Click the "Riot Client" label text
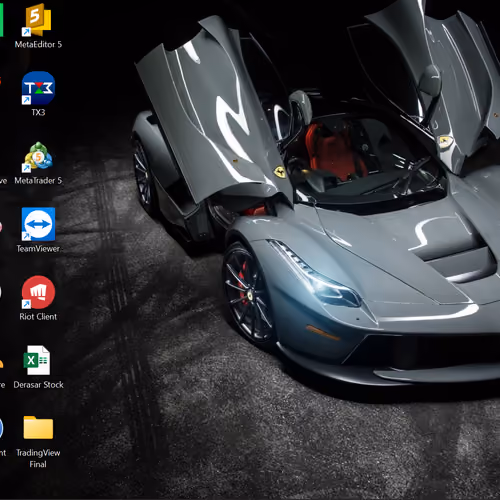 pos(38,317)
